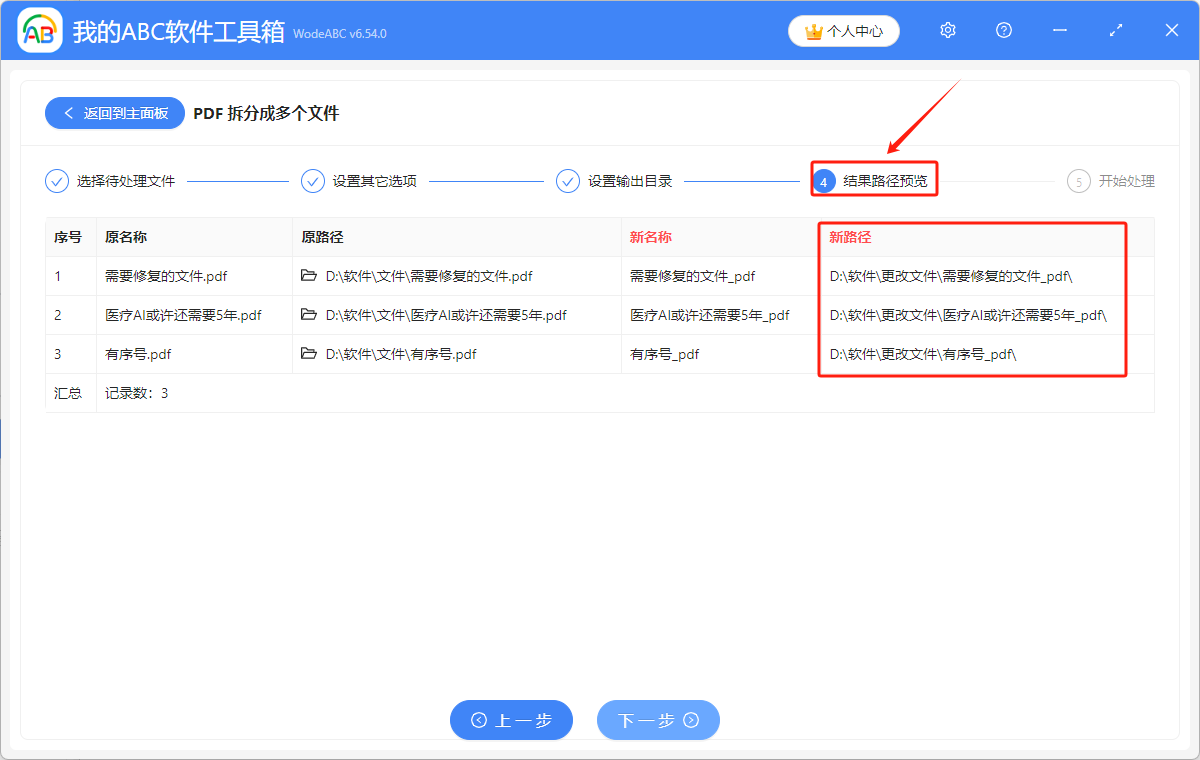Open the settings gear icon
The height and width of the screenshot is (760, 1200).
click(x=947, y=30)
